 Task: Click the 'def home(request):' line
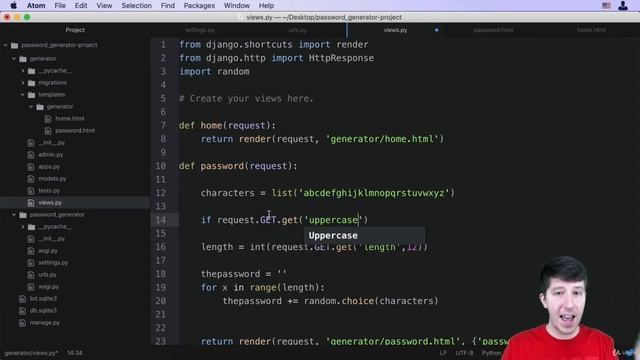[x=227, y=126]
